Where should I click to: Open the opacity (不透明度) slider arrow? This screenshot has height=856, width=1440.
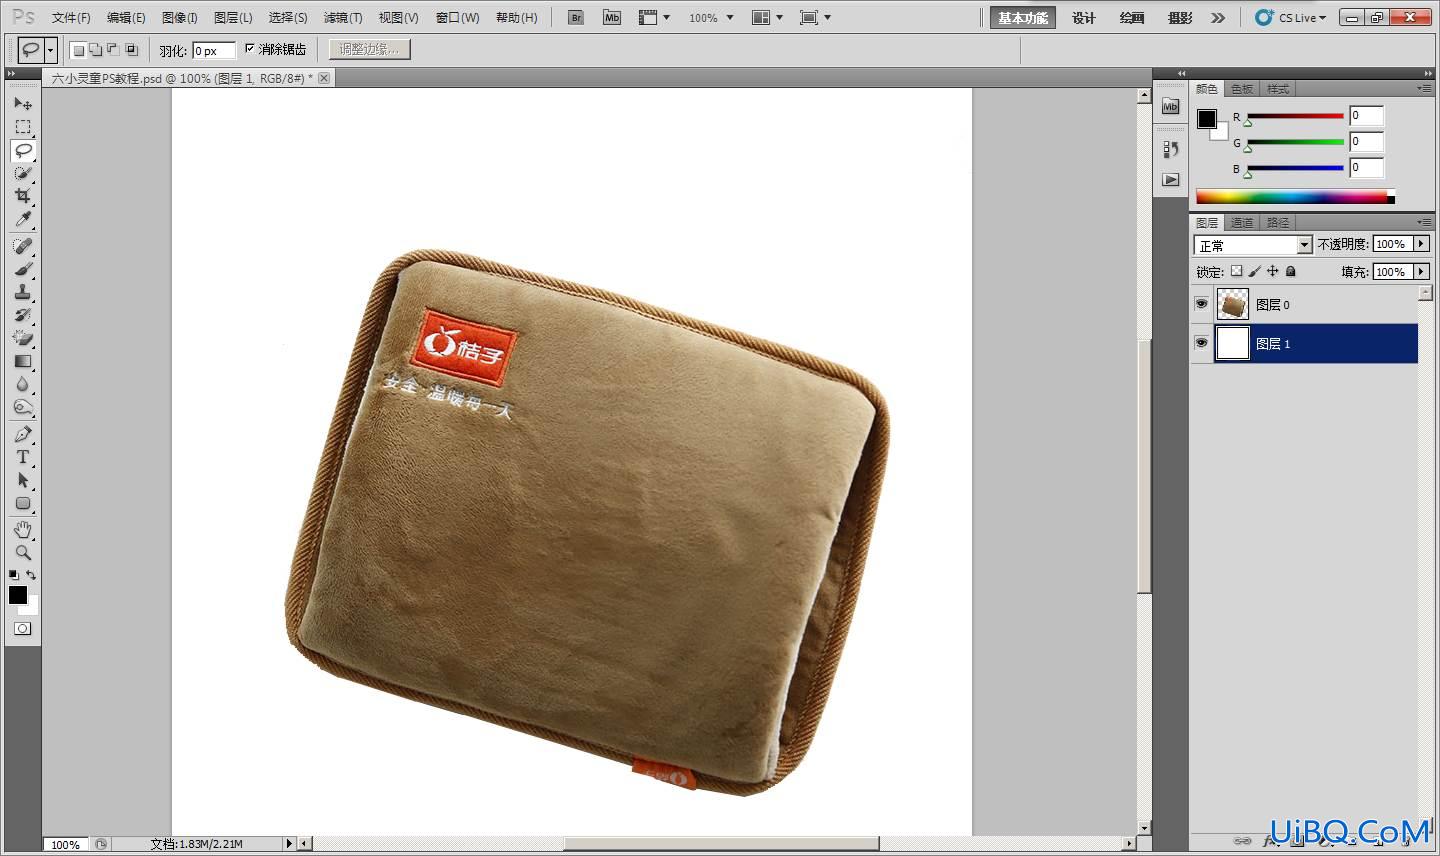[1422, 244]
